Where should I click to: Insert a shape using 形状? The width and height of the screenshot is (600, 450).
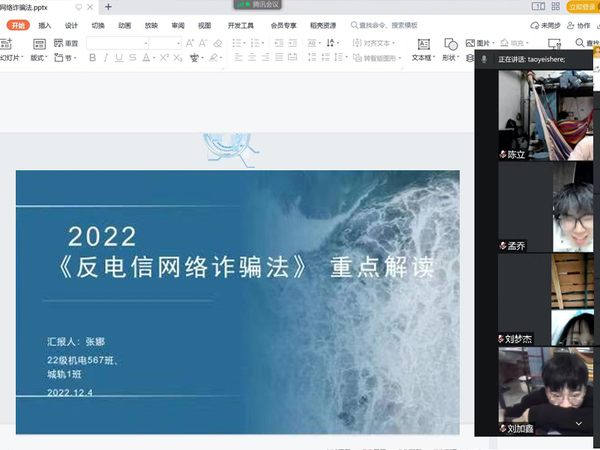tap(450, 50)
